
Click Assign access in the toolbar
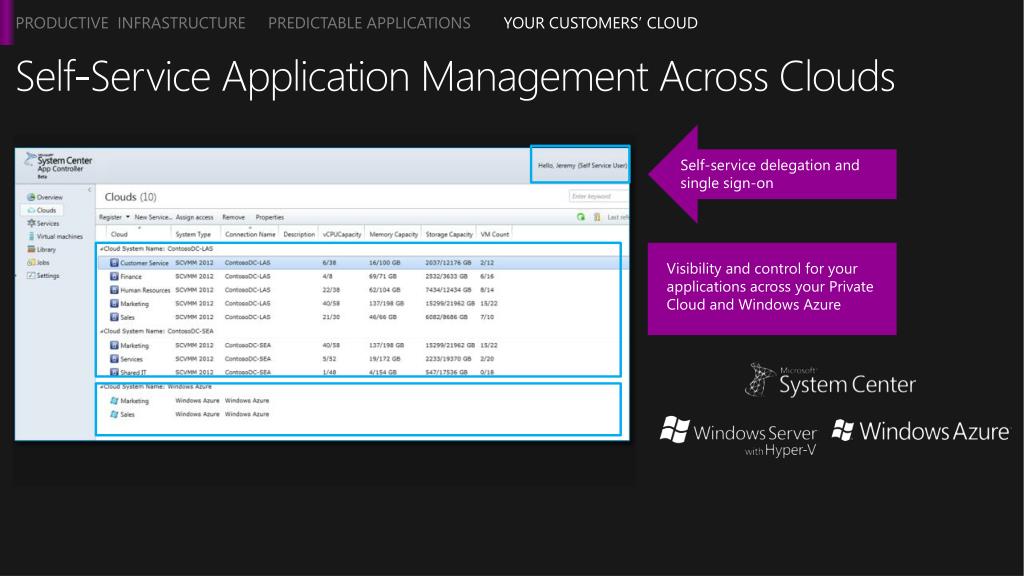point(195,217)
